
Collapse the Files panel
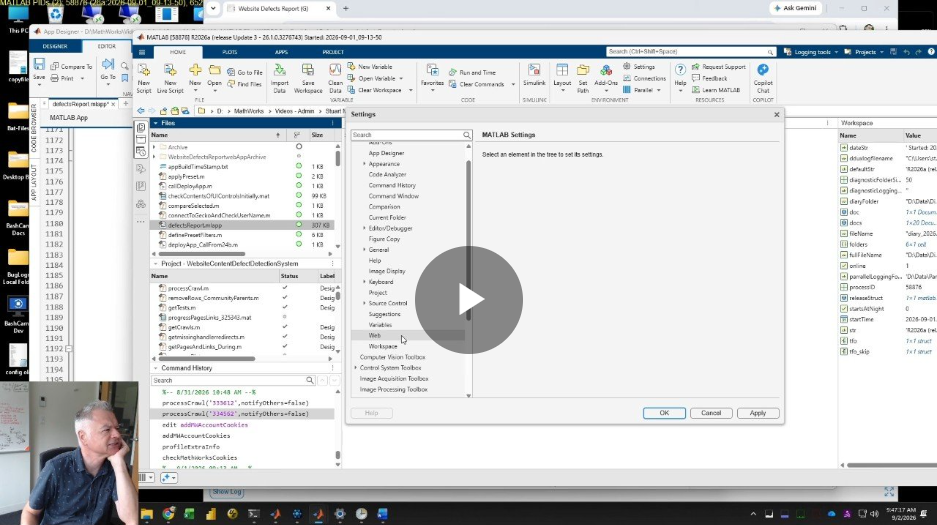155,123
